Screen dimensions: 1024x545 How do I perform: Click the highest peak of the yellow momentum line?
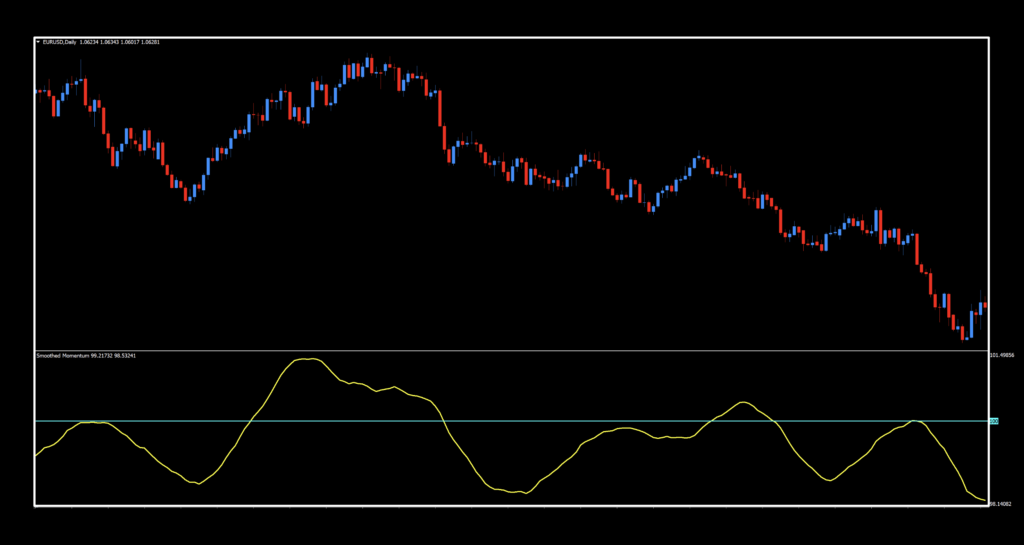click(x=308, y=359)
